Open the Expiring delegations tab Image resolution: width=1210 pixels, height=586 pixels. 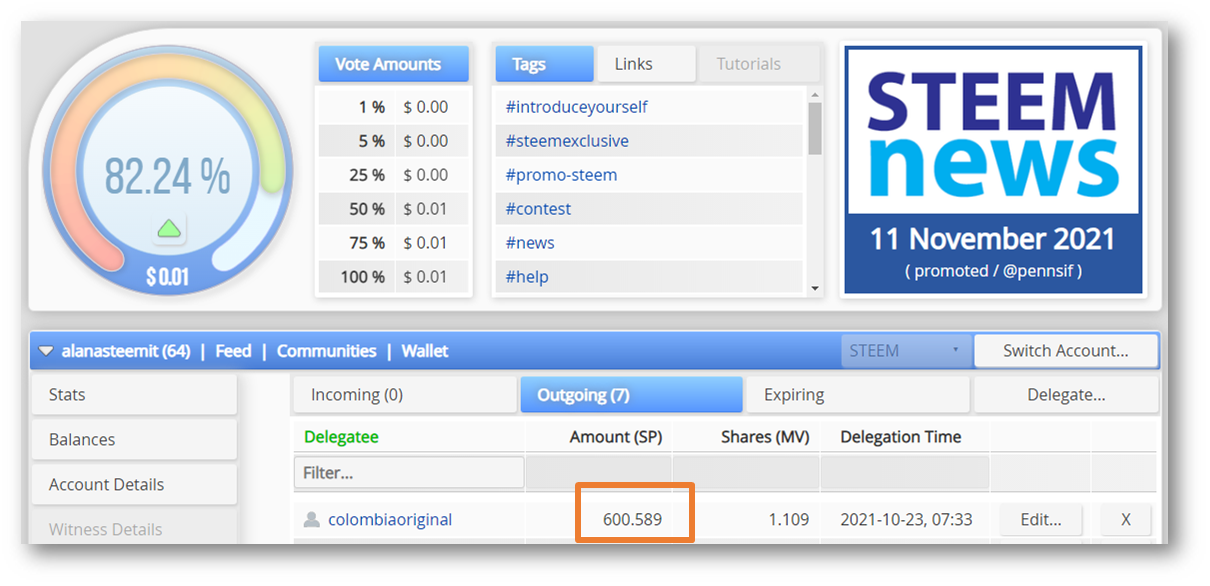[x=857, y=394]
